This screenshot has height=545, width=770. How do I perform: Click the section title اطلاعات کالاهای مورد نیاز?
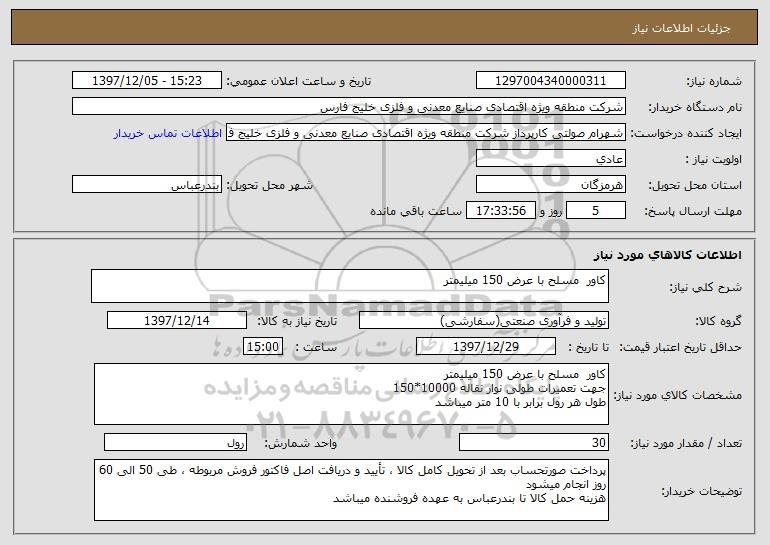coord(667,255)
